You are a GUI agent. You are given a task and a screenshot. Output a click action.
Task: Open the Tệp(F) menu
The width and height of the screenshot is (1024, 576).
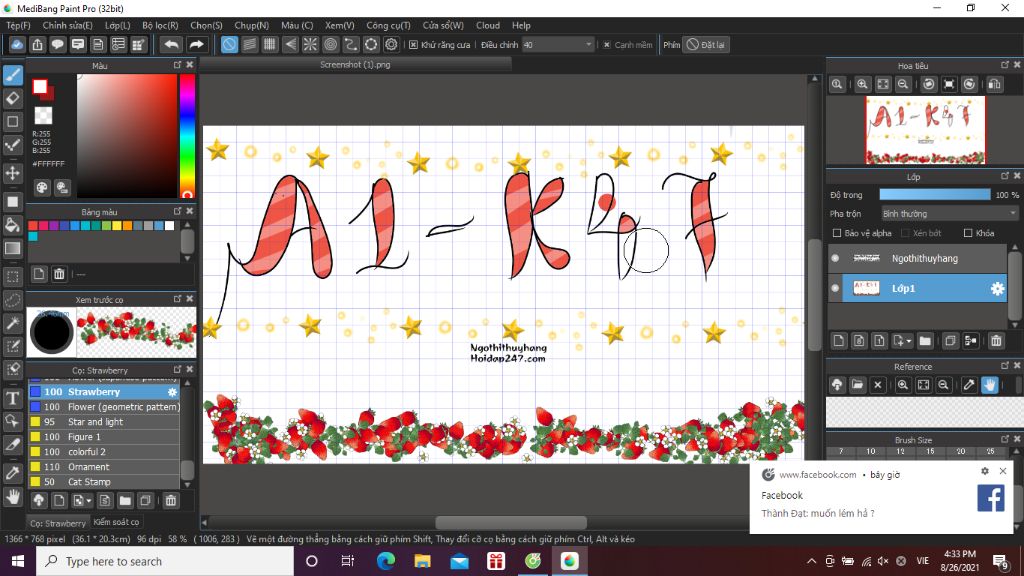(18, 25)
